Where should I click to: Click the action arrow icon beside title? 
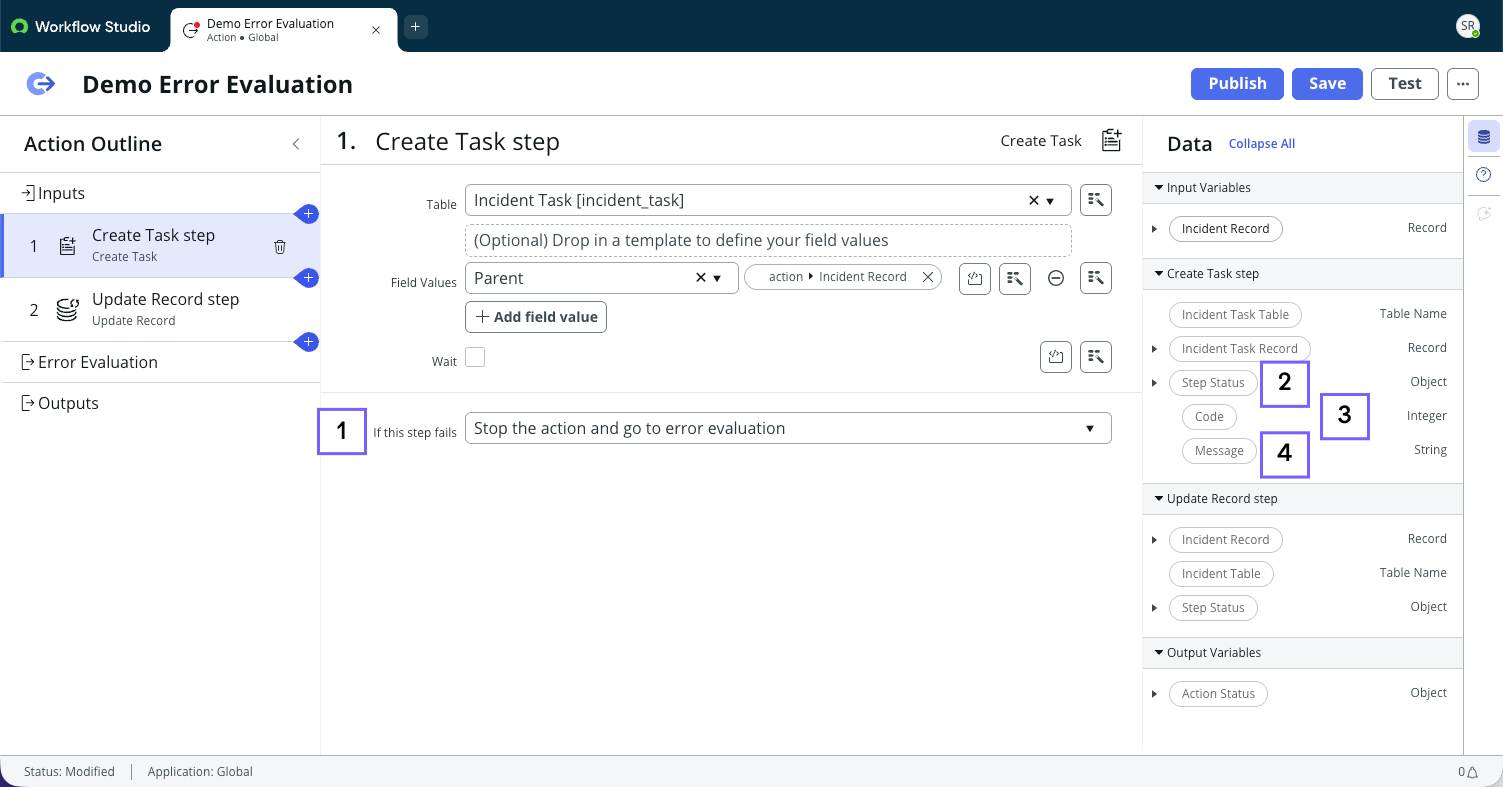pos(40,84)
